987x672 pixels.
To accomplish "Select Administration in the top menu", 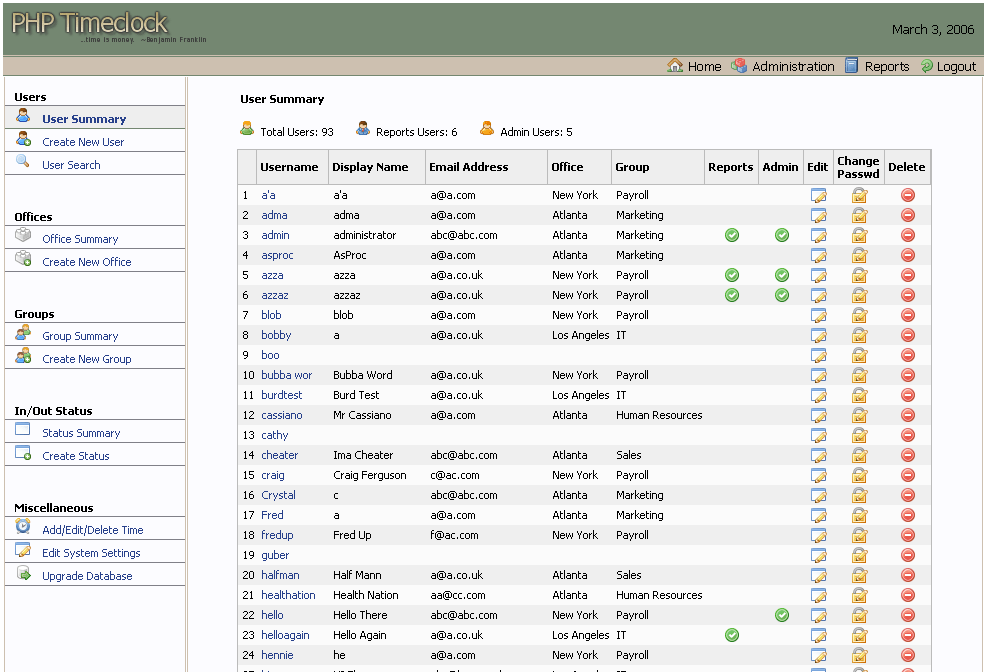I will click(x=793, y=66).
